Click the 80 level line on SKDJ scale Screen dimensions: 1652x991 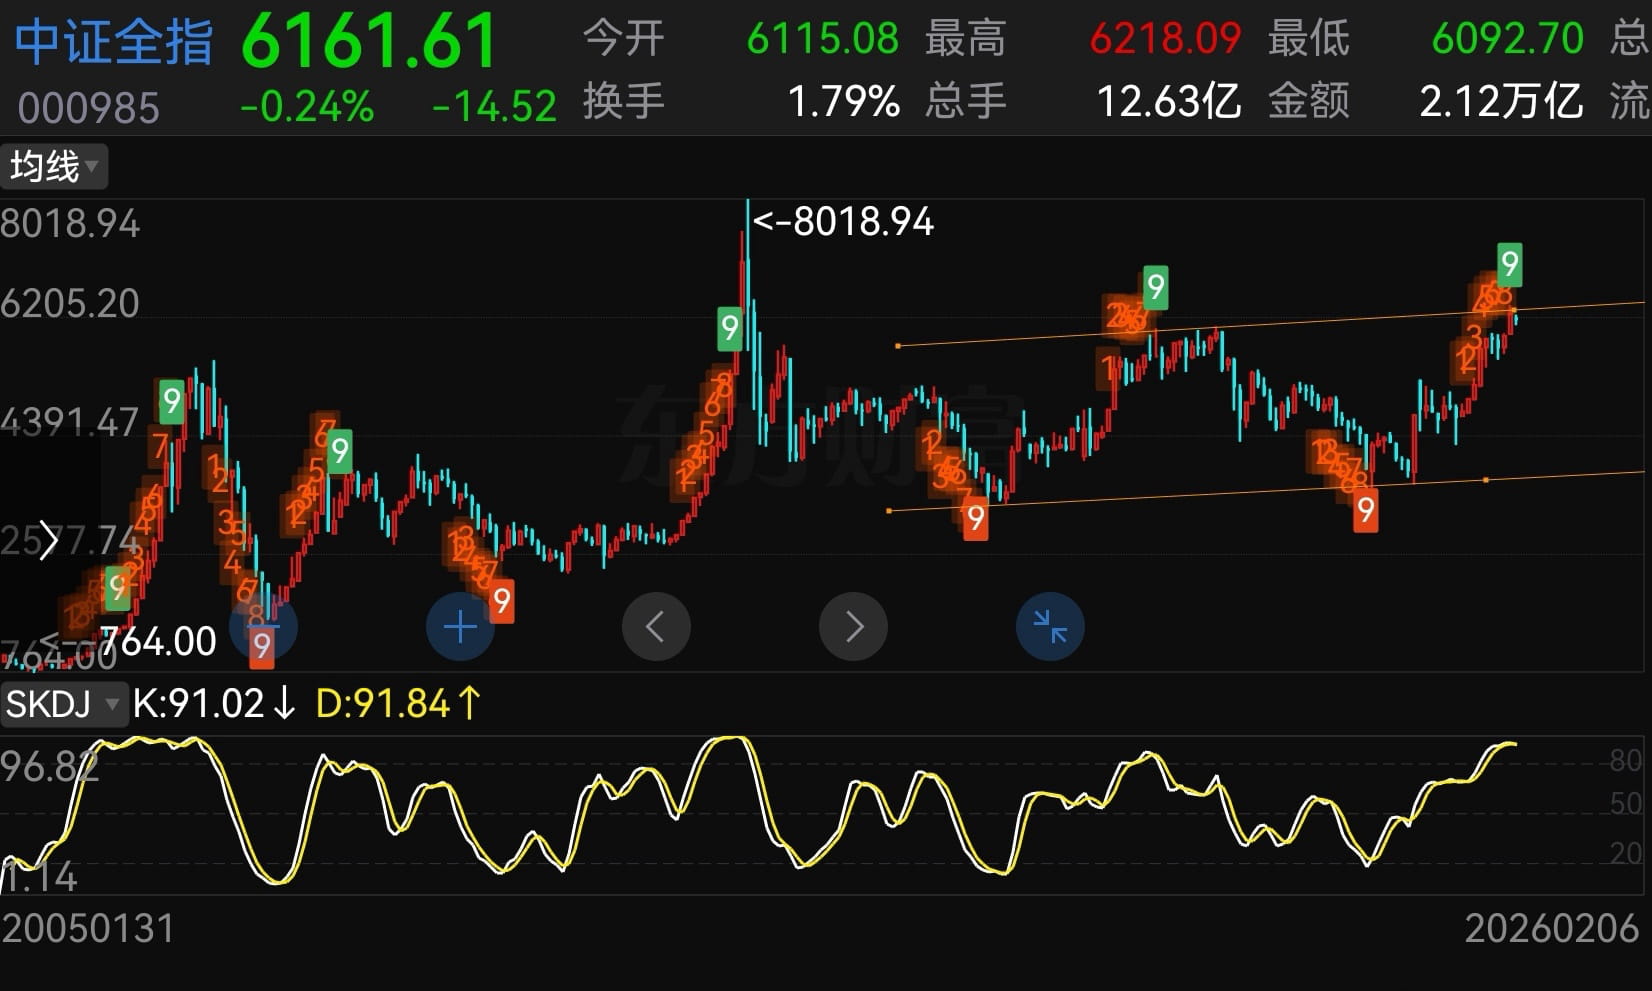pos(1624,760)
